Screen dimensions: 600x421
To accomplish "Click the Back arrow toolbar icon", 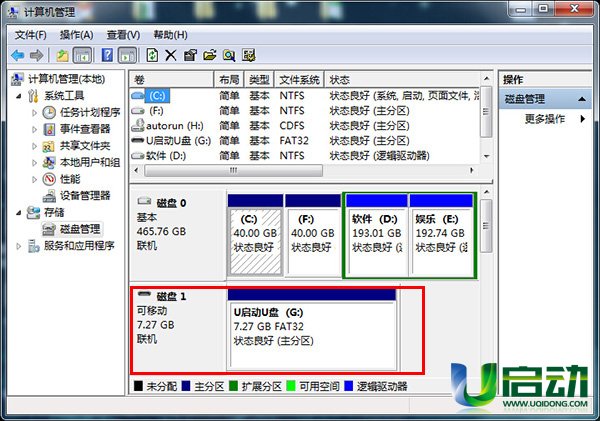I will [x=18, y=56].
